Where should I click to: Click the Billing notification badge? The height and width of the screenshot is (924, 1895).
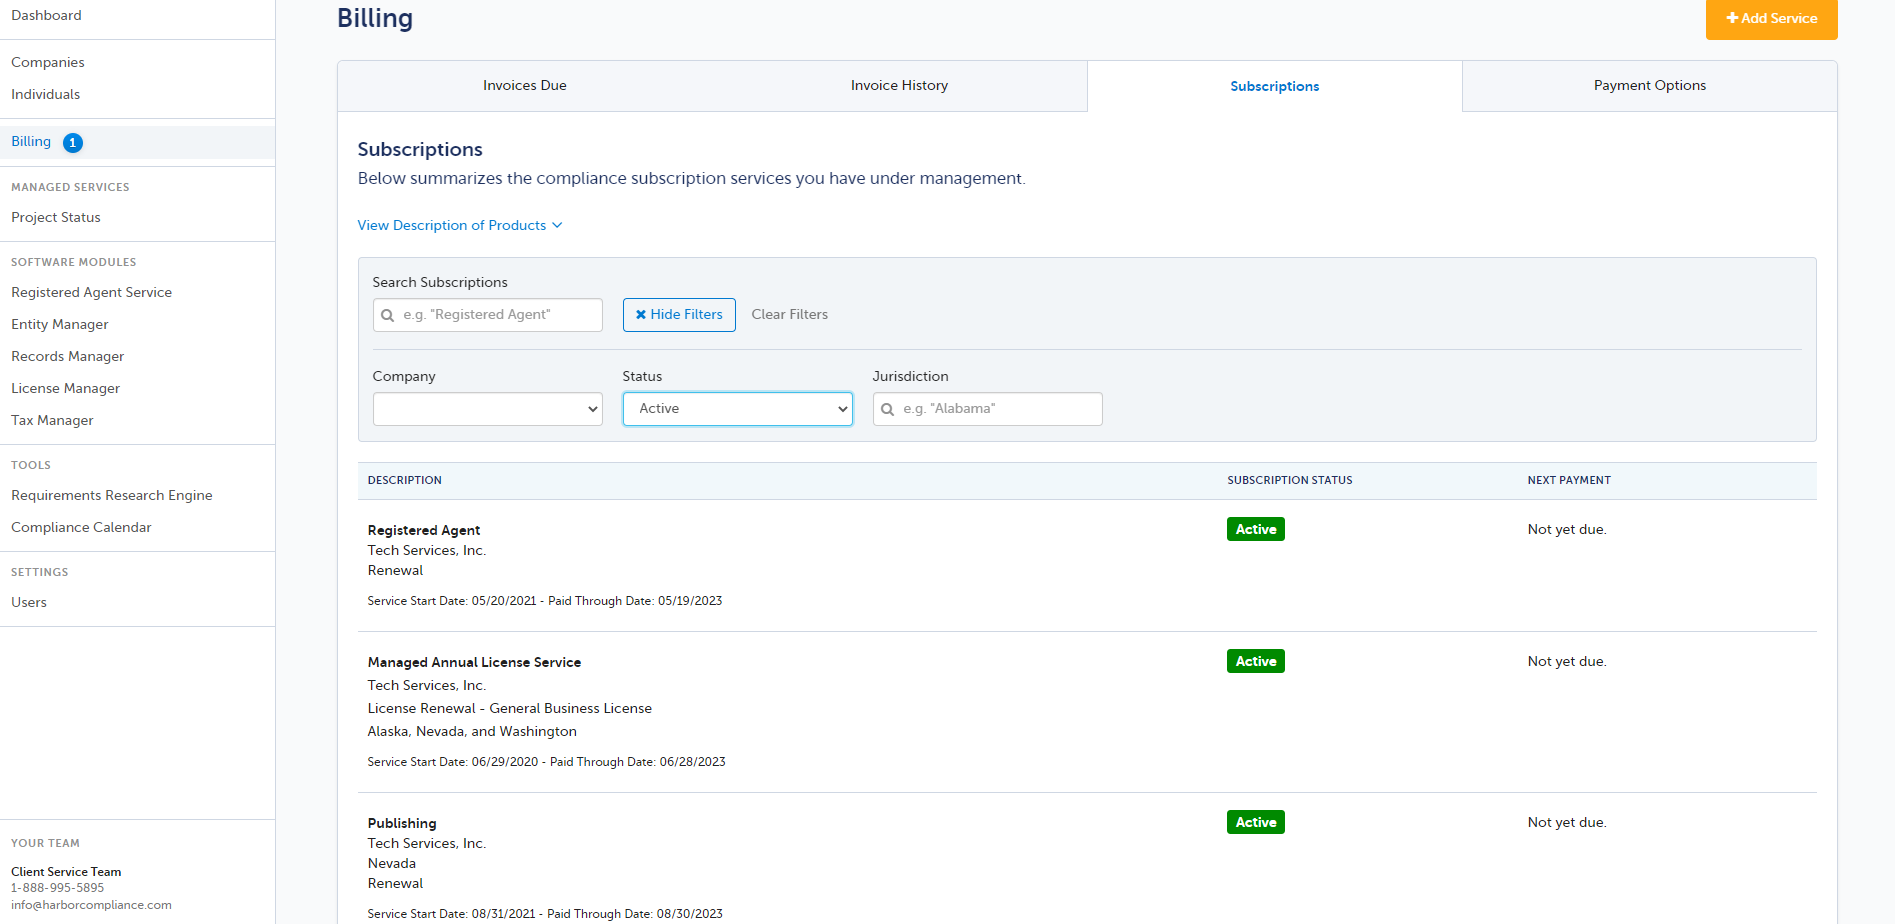click(73, 143)
